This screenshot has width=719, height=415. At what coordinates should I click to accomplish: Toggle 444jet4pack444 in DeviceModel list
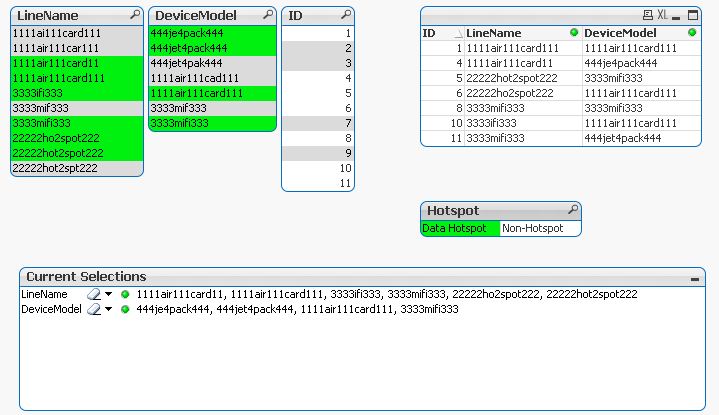pyautogui.click(x=212, y=48)
